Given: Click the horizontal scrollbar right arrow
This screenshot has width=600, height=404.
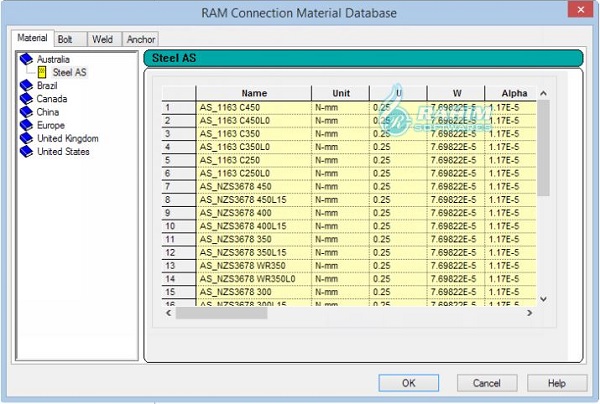Looking at the screenshot, I should point(529,312).
